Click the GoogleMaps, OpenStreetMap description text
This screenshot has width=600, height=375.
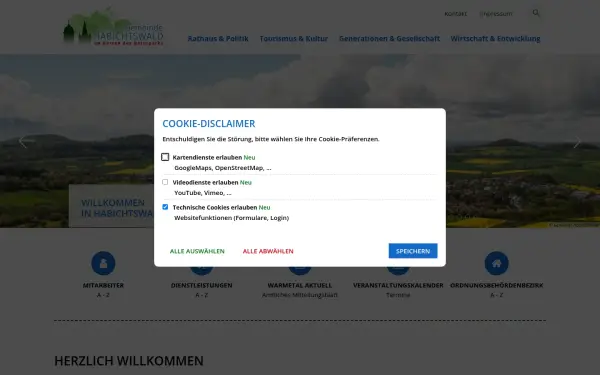point(223,168)
